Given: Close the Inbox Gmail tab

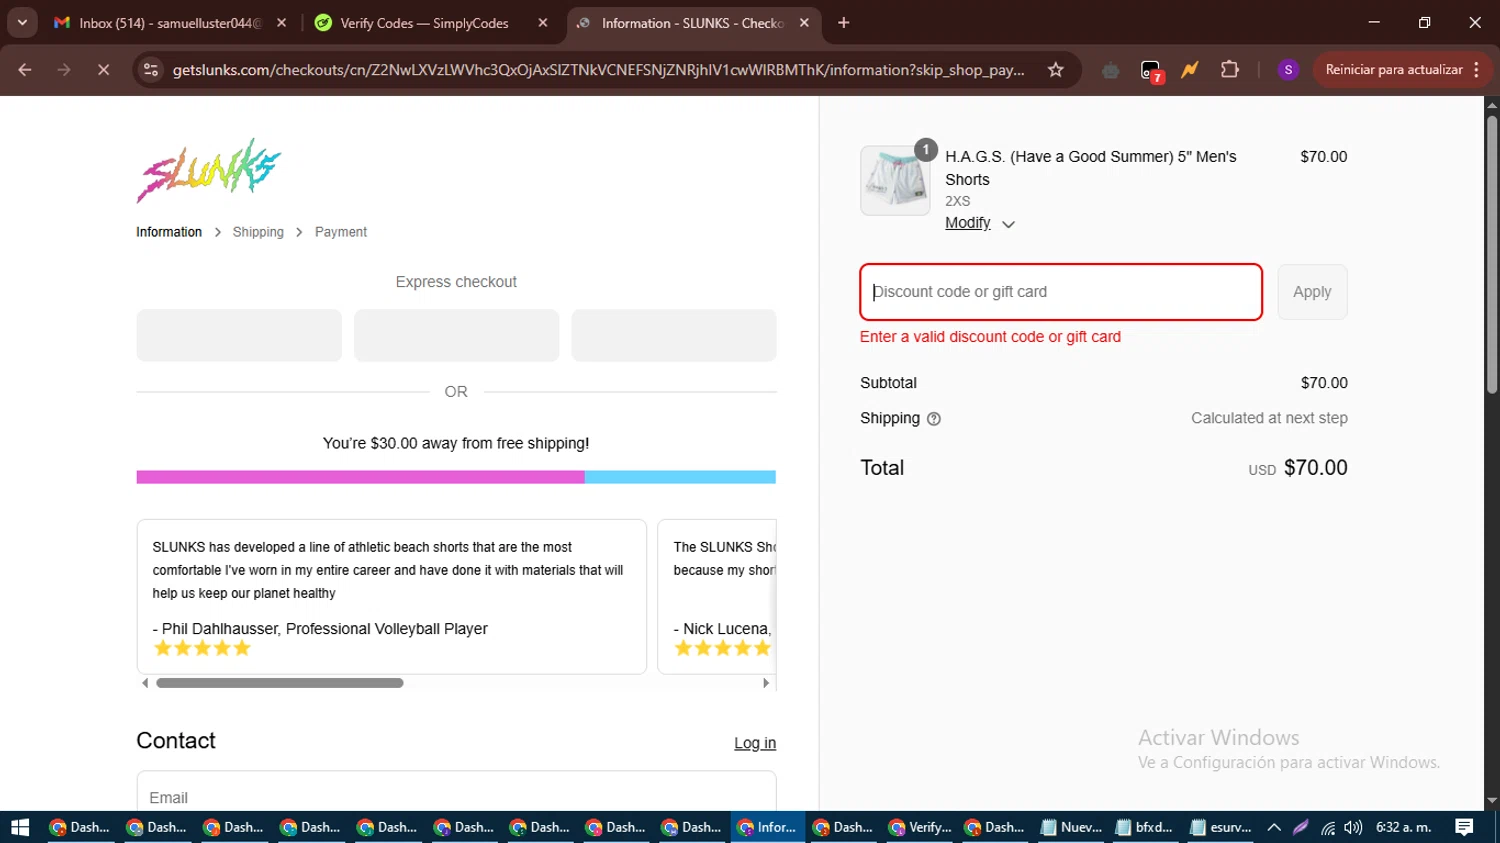Looking at the screenshot, I should (x=281, y=23).
